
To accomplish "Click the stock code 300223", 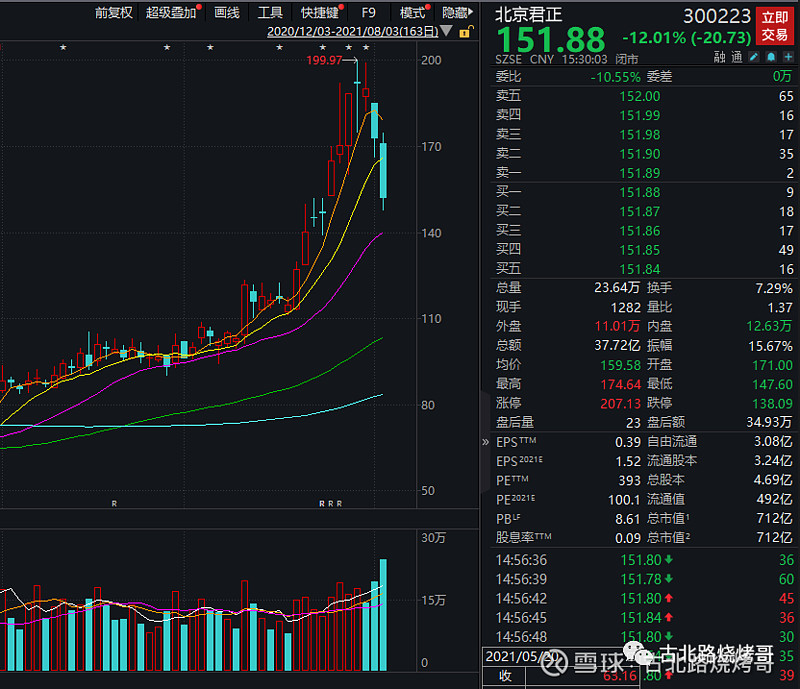I will click(x=717, y=17).
